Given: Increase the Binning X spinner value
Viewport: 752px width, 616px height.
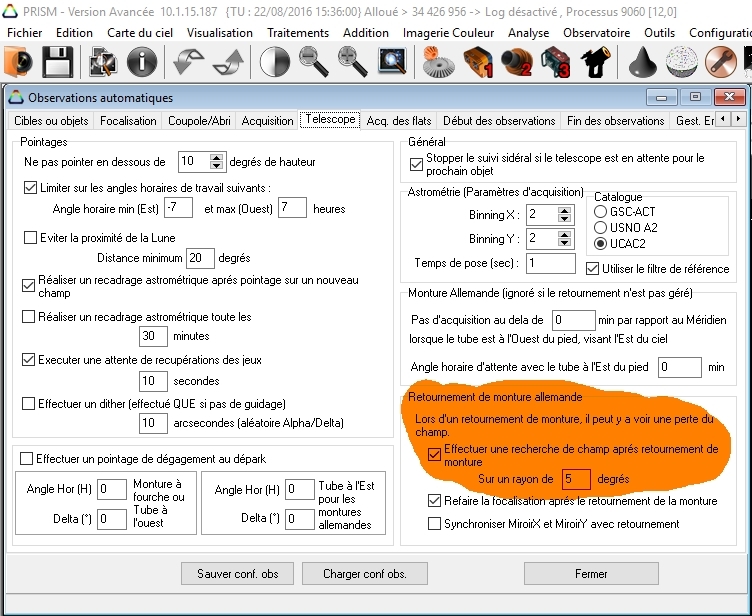Looking at the screenshot, I should 565,210.
